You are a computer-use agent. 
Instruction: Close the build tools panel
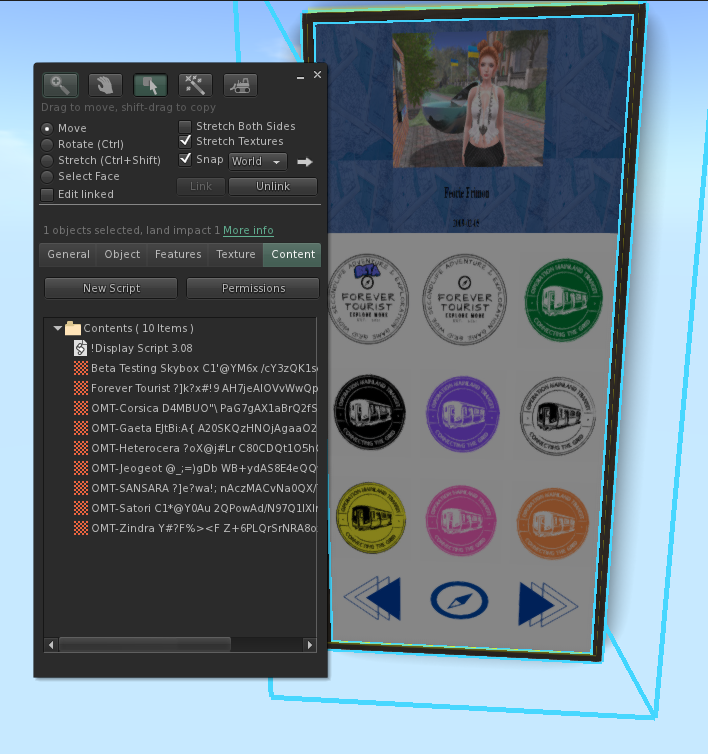coord(317,75)
